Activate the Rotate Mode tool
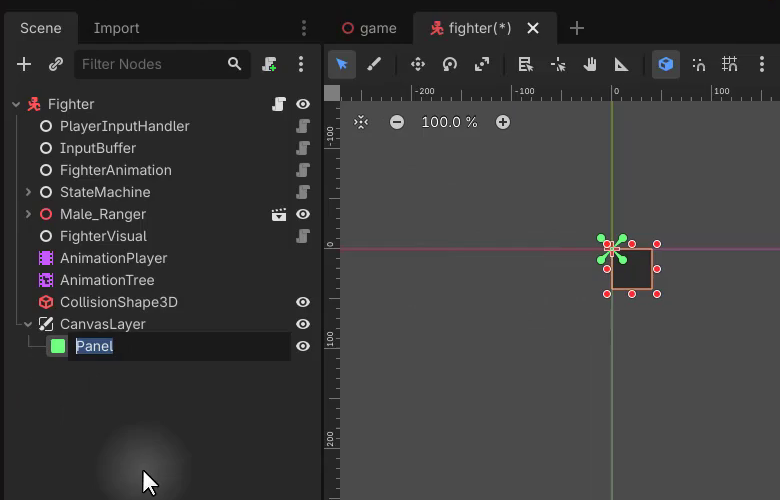Screen dimensions: 780x500 pos(450,64)
